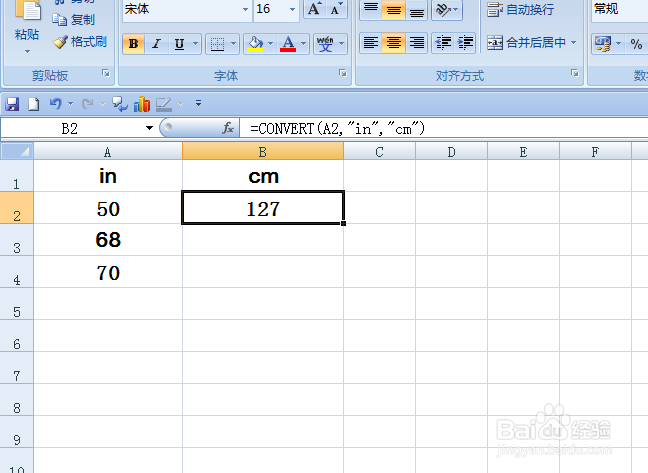
Task: Open font group dialog launcher
Action: (x=343, y=73)
